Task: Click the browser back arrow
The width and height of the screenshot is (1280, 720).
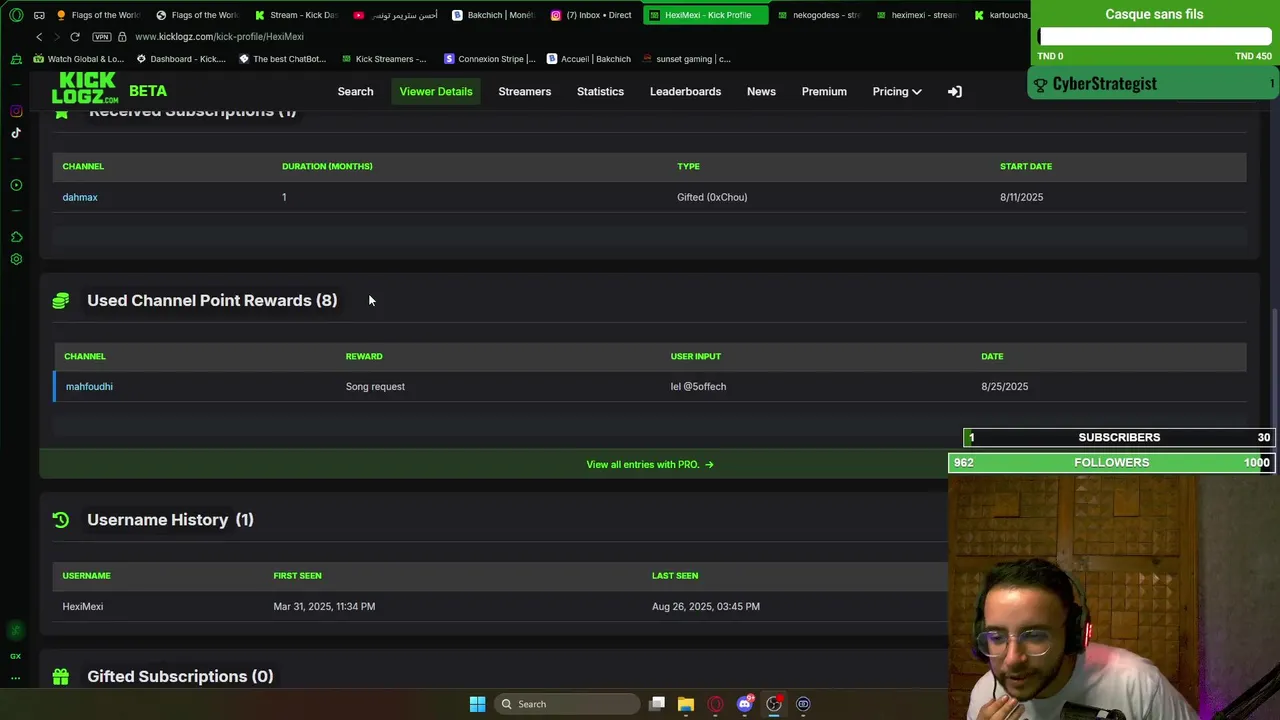Action: [x=39, y=37]
